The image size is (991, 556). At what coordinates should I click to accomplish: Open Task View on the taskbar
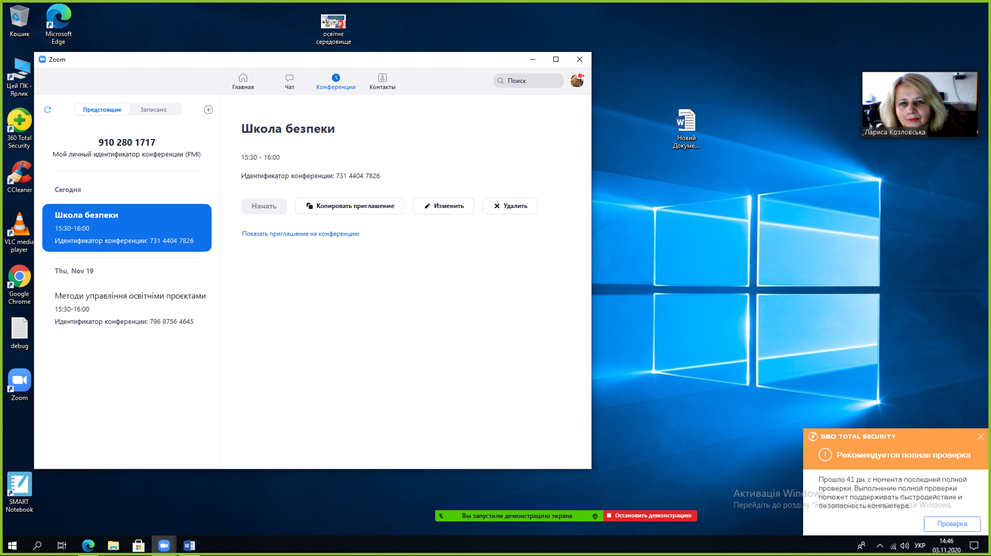[62, 545]
